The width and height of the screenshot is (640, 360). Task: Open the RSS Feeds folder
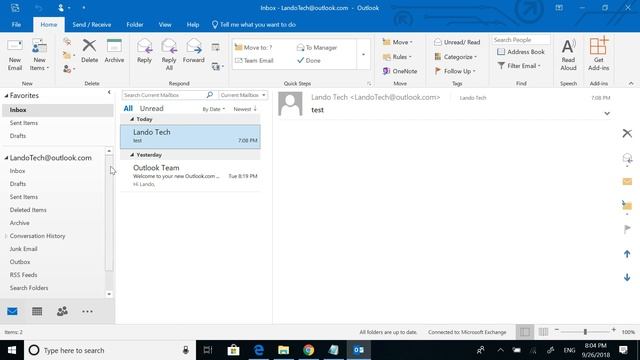click(x=23, y=275)
